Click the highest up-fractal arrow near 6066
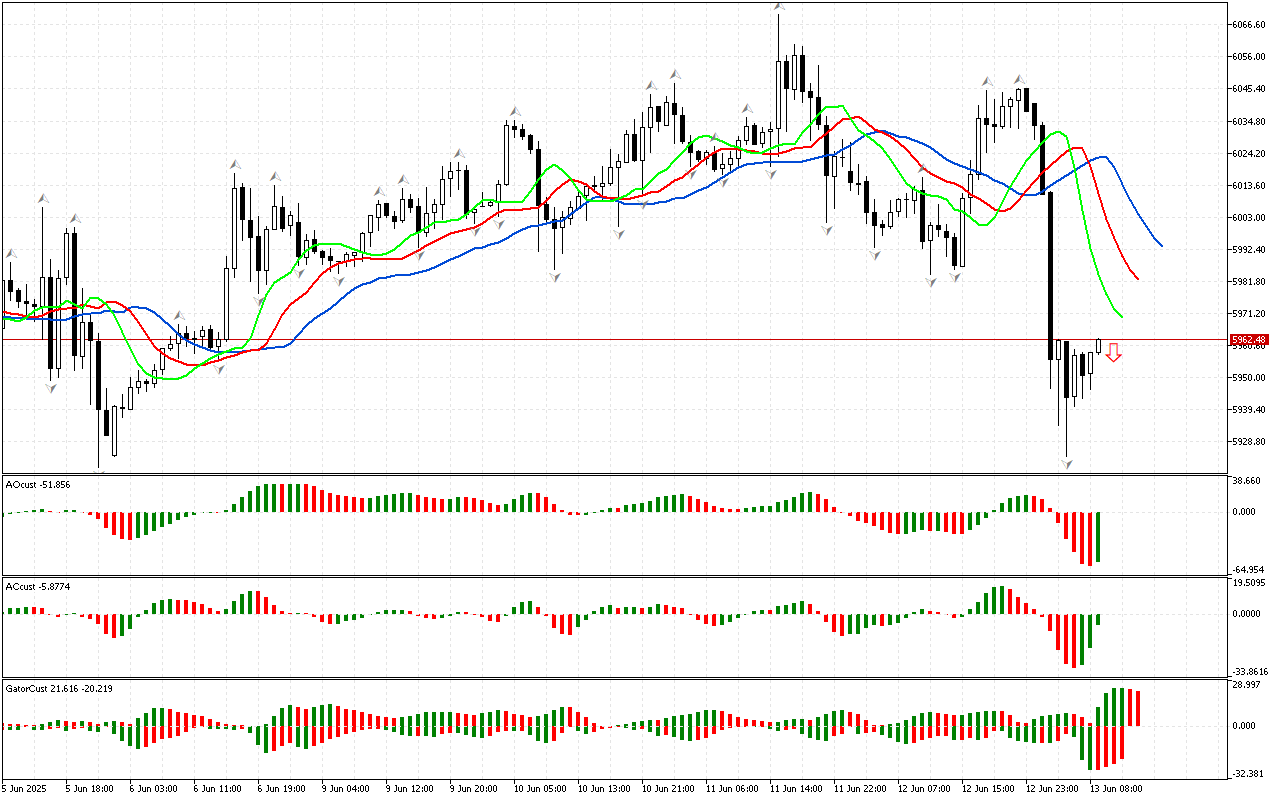Viewport: 1280px width, 800px height. 778,8
